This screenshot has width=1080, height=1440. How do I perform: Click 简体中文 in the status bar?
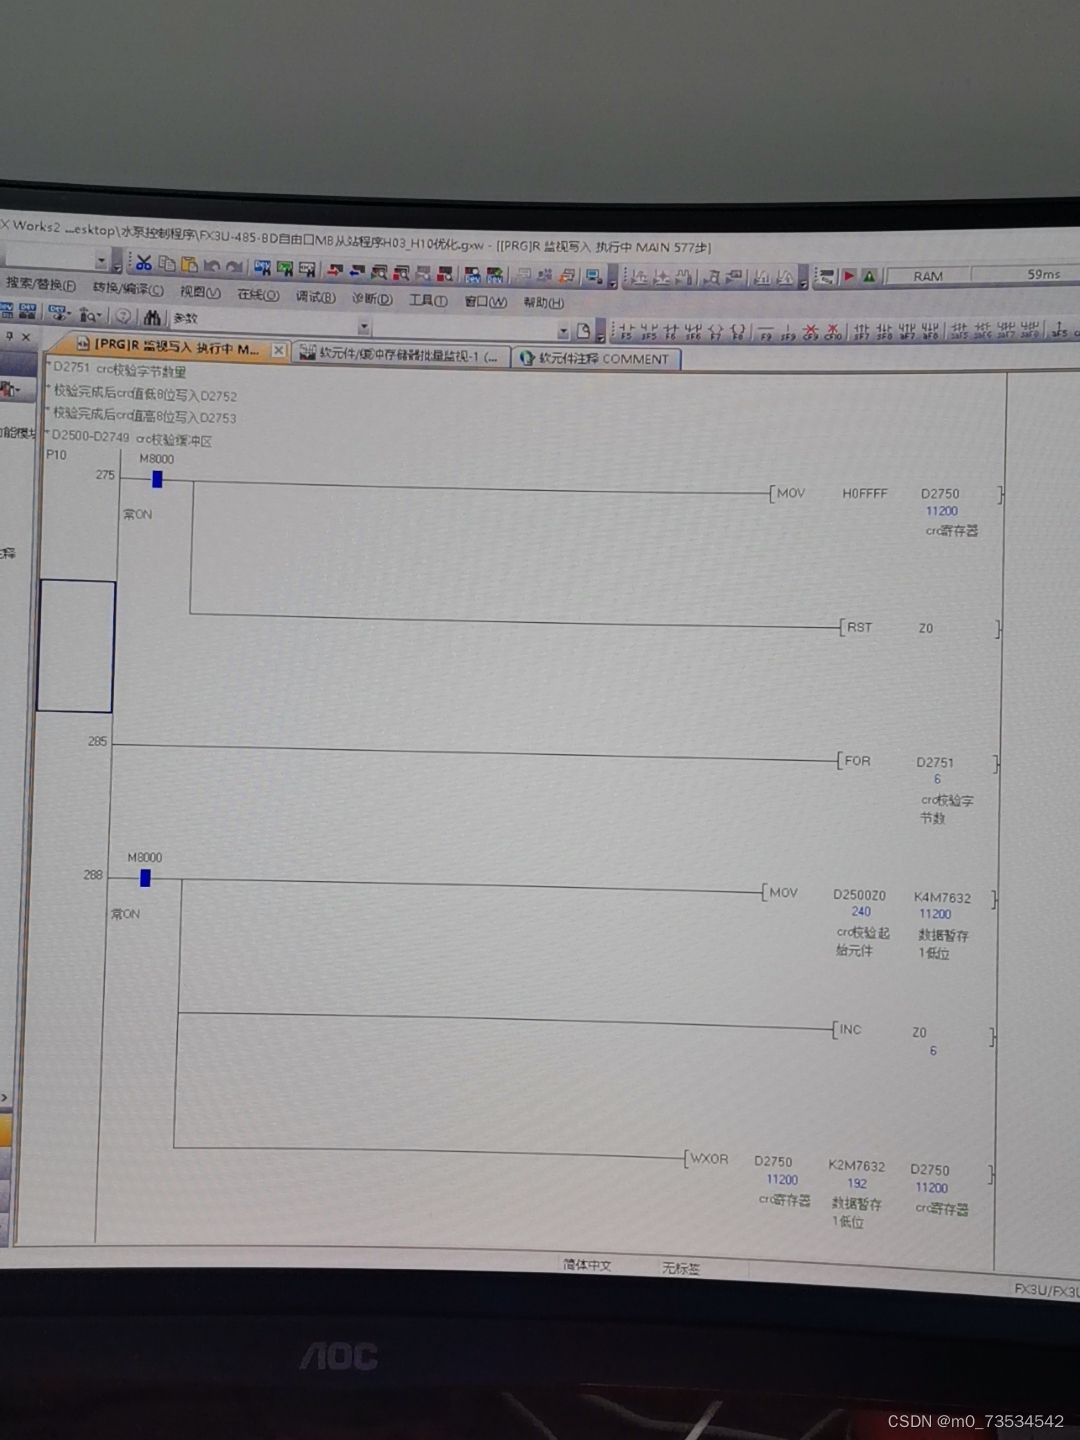point(587,1265)
